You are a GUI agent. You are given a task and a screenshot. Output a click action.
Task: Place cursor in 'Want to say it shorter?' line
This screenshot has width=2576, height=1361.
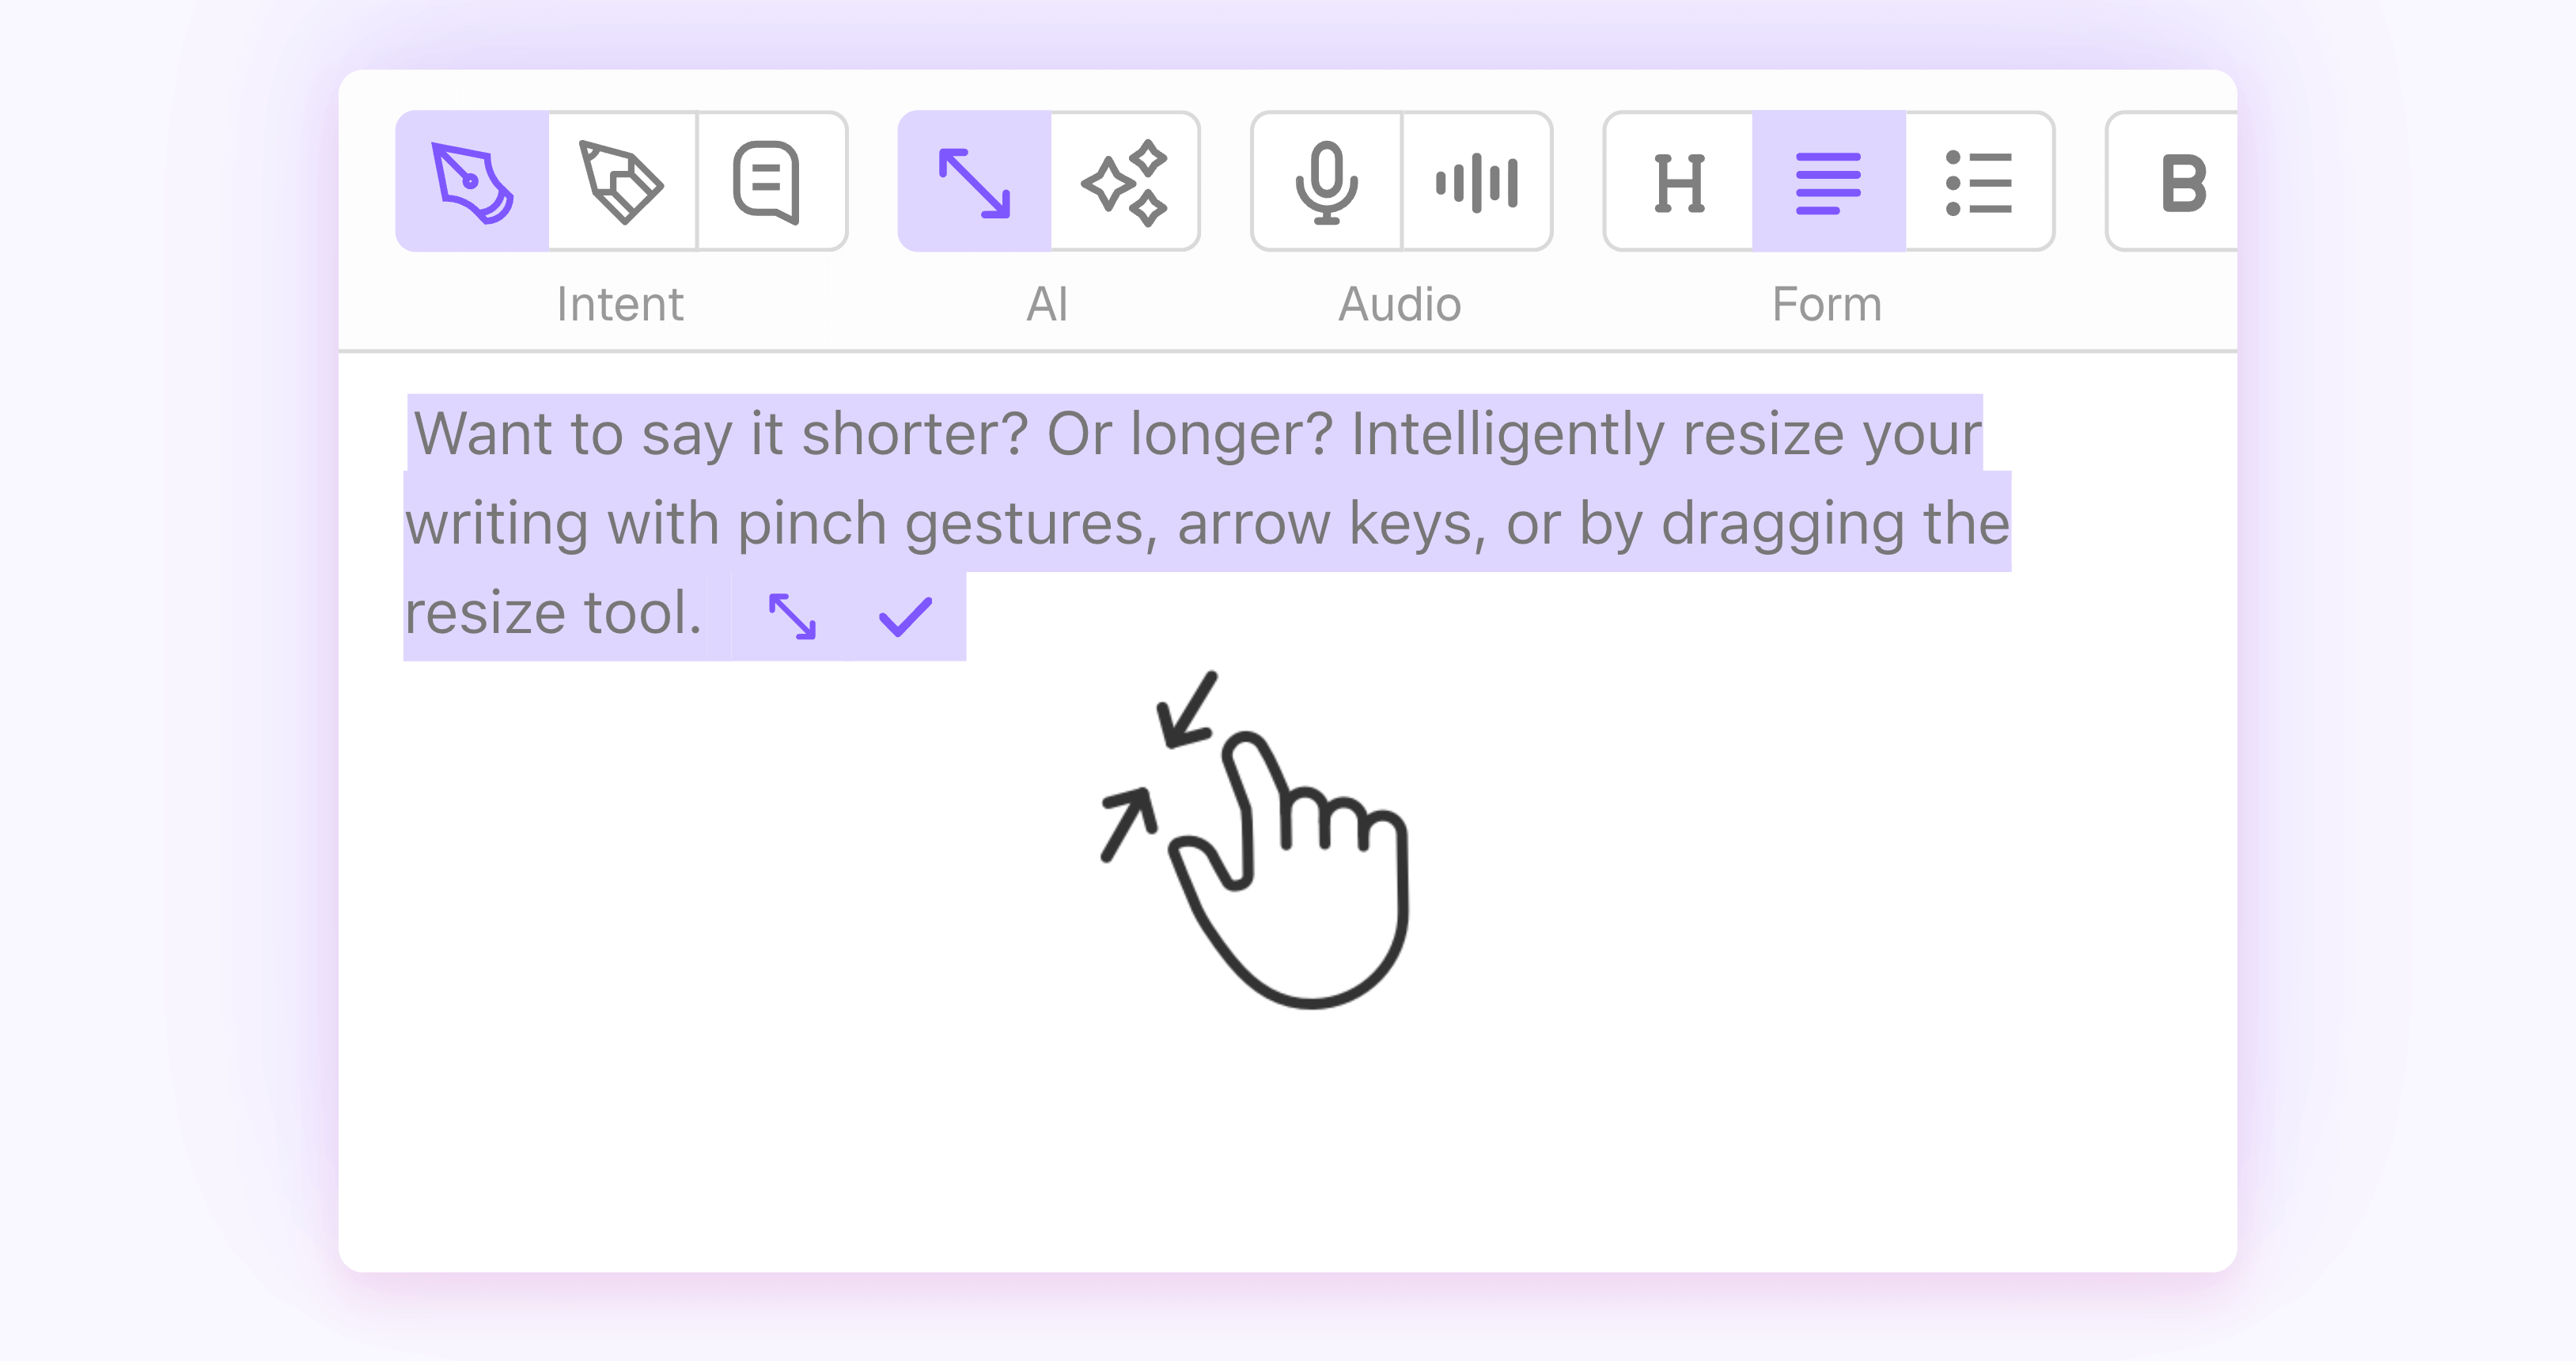(1197, 434)
